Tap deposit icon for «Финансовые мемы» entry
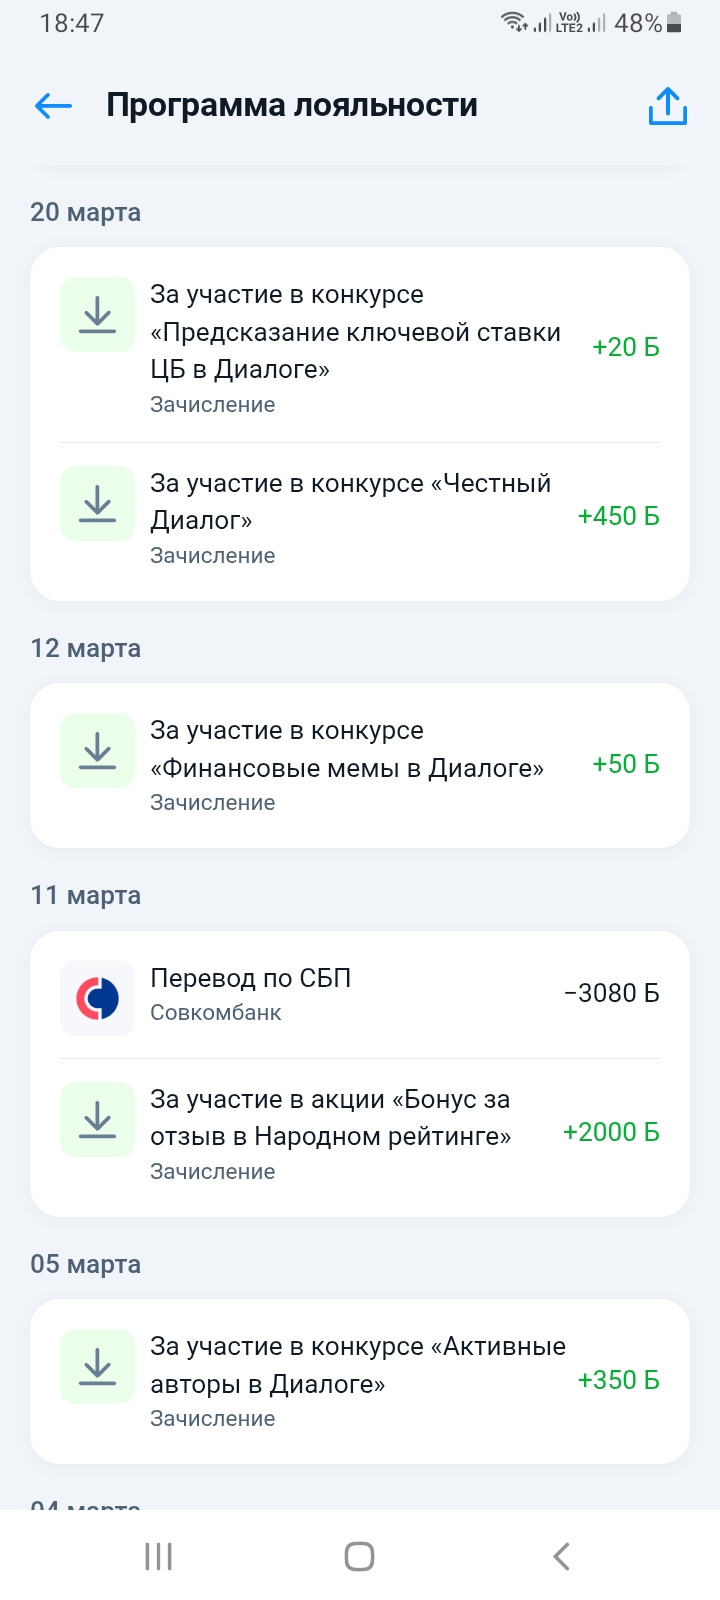Viewport: 720px width, 1600px height. click(97, 750)
